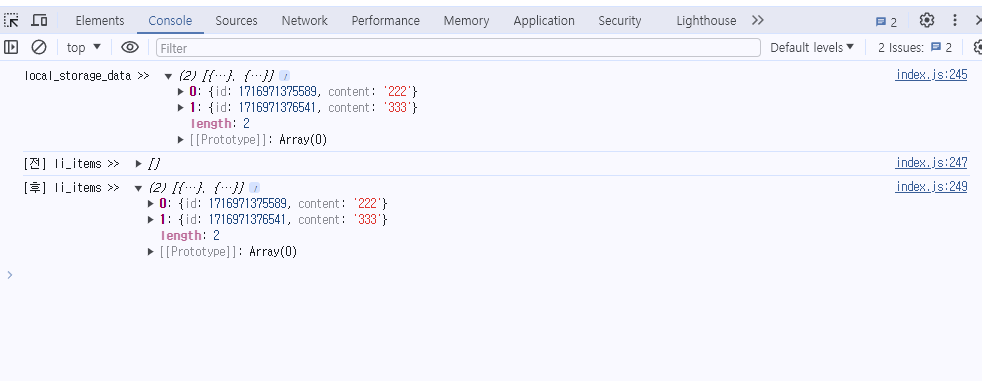The width and height of the screenshot is (982, 381).
Task: Show the console sidebar panel icon
Action: coord(11,47)
